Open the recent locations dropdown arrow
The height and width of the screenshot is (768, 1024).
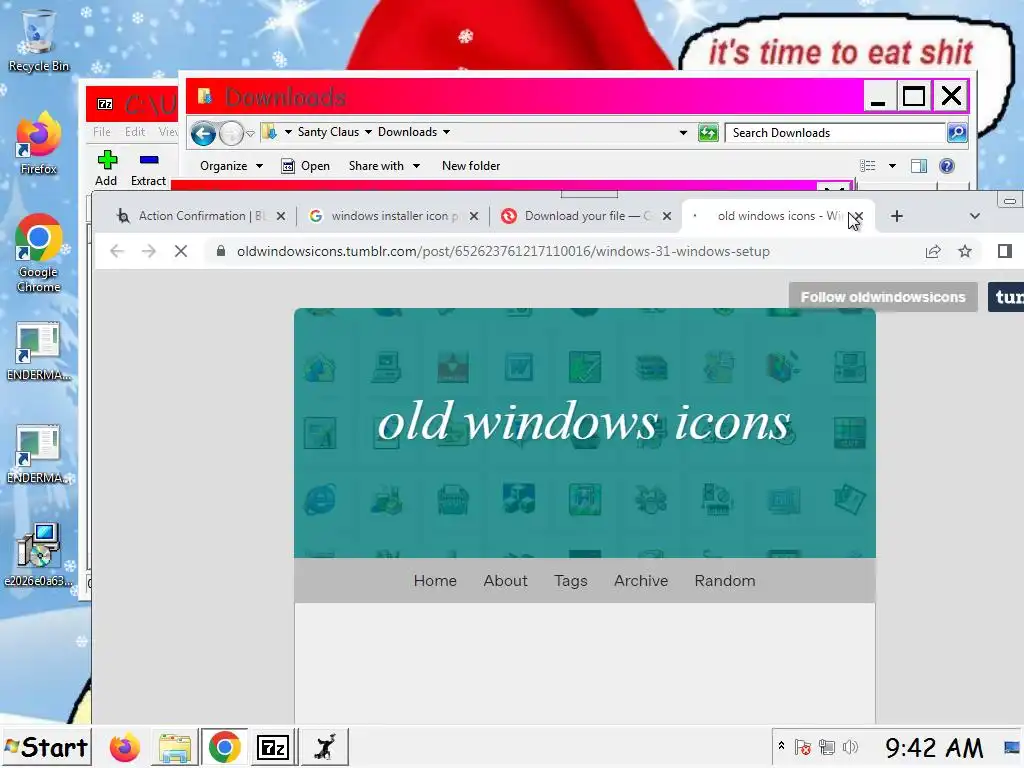coord(250,134)
